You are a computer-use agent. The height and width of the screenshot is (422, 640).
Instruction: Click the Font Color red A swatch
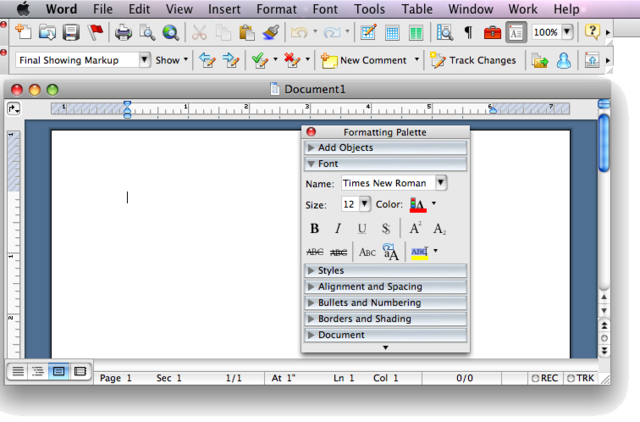(418, 204)
